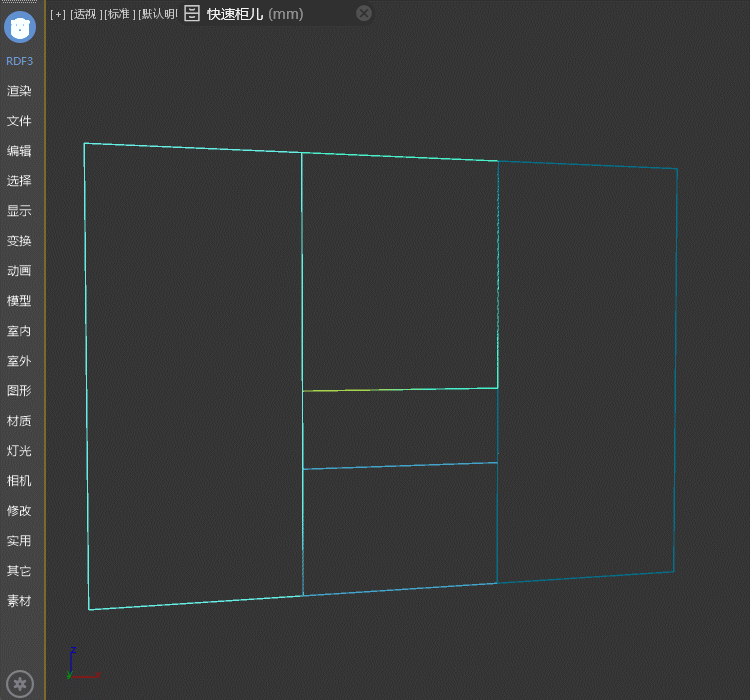Click the bear logo icon at top
The height and width of the screenshot is (700, 750).
pyautogui.click(x=20, y=27)
